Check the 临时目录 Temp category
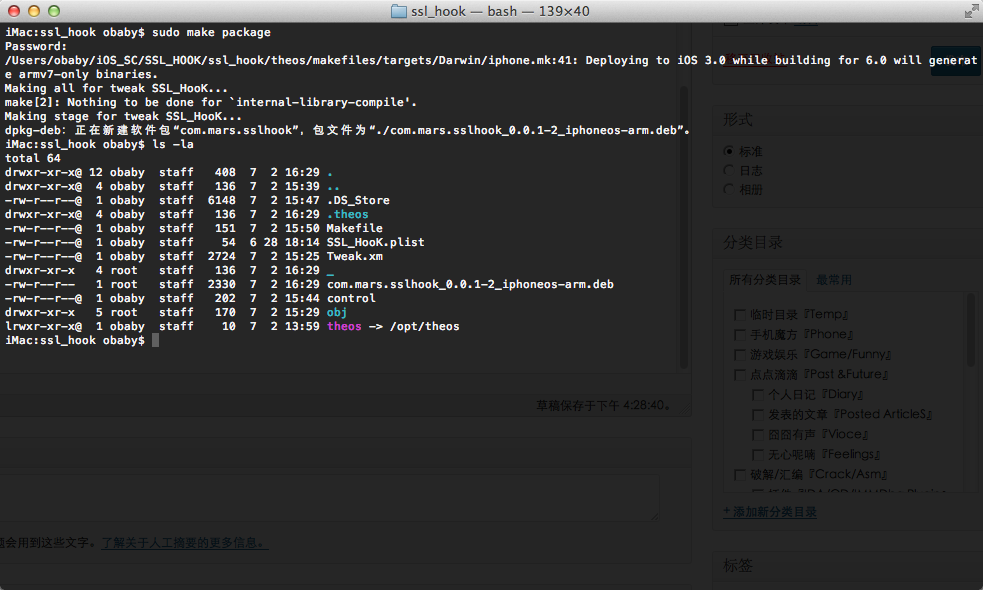This screenshot has height=590, width=983. click(x=740, y=315)
